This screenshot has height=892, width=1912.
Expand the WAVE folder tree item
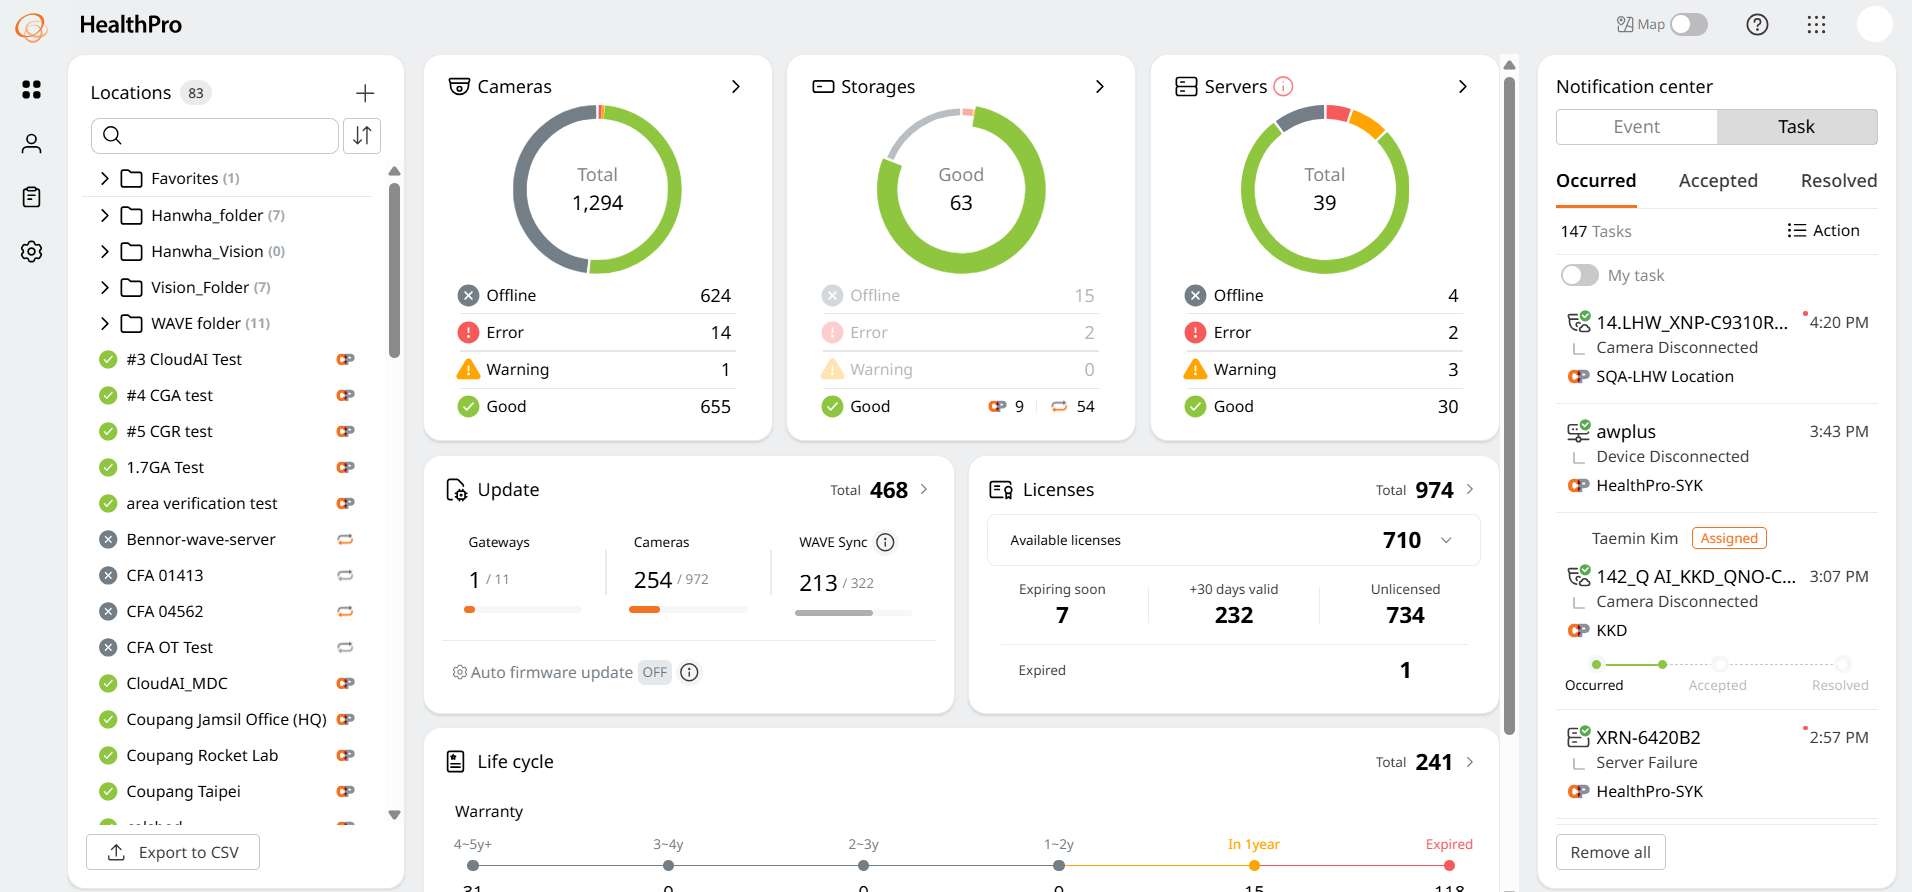(x=105, y=323)
